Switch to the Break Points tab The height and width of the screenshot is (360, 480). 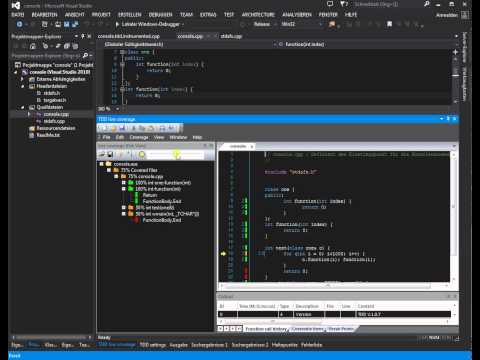[x=340, y=329]
